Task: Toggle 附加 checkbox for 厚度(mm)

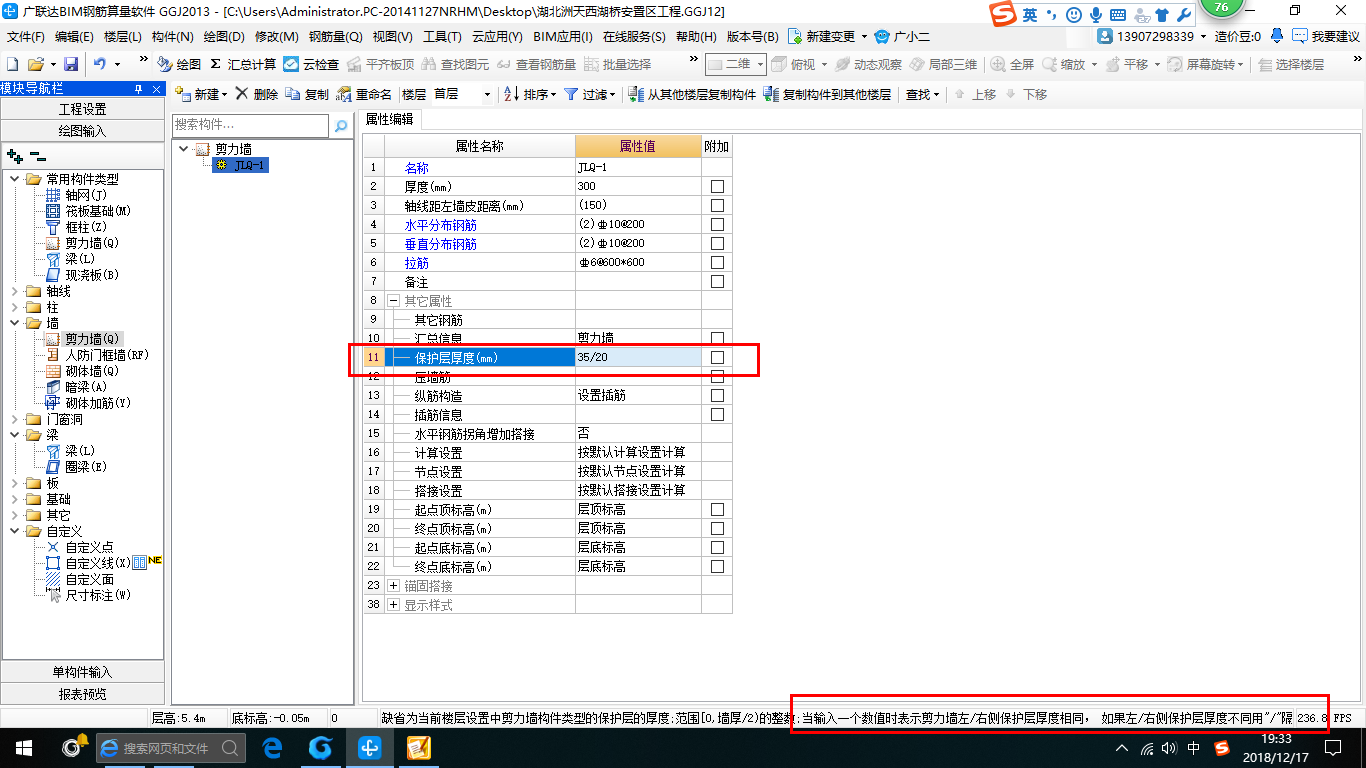Action: (x=717, y=187)
